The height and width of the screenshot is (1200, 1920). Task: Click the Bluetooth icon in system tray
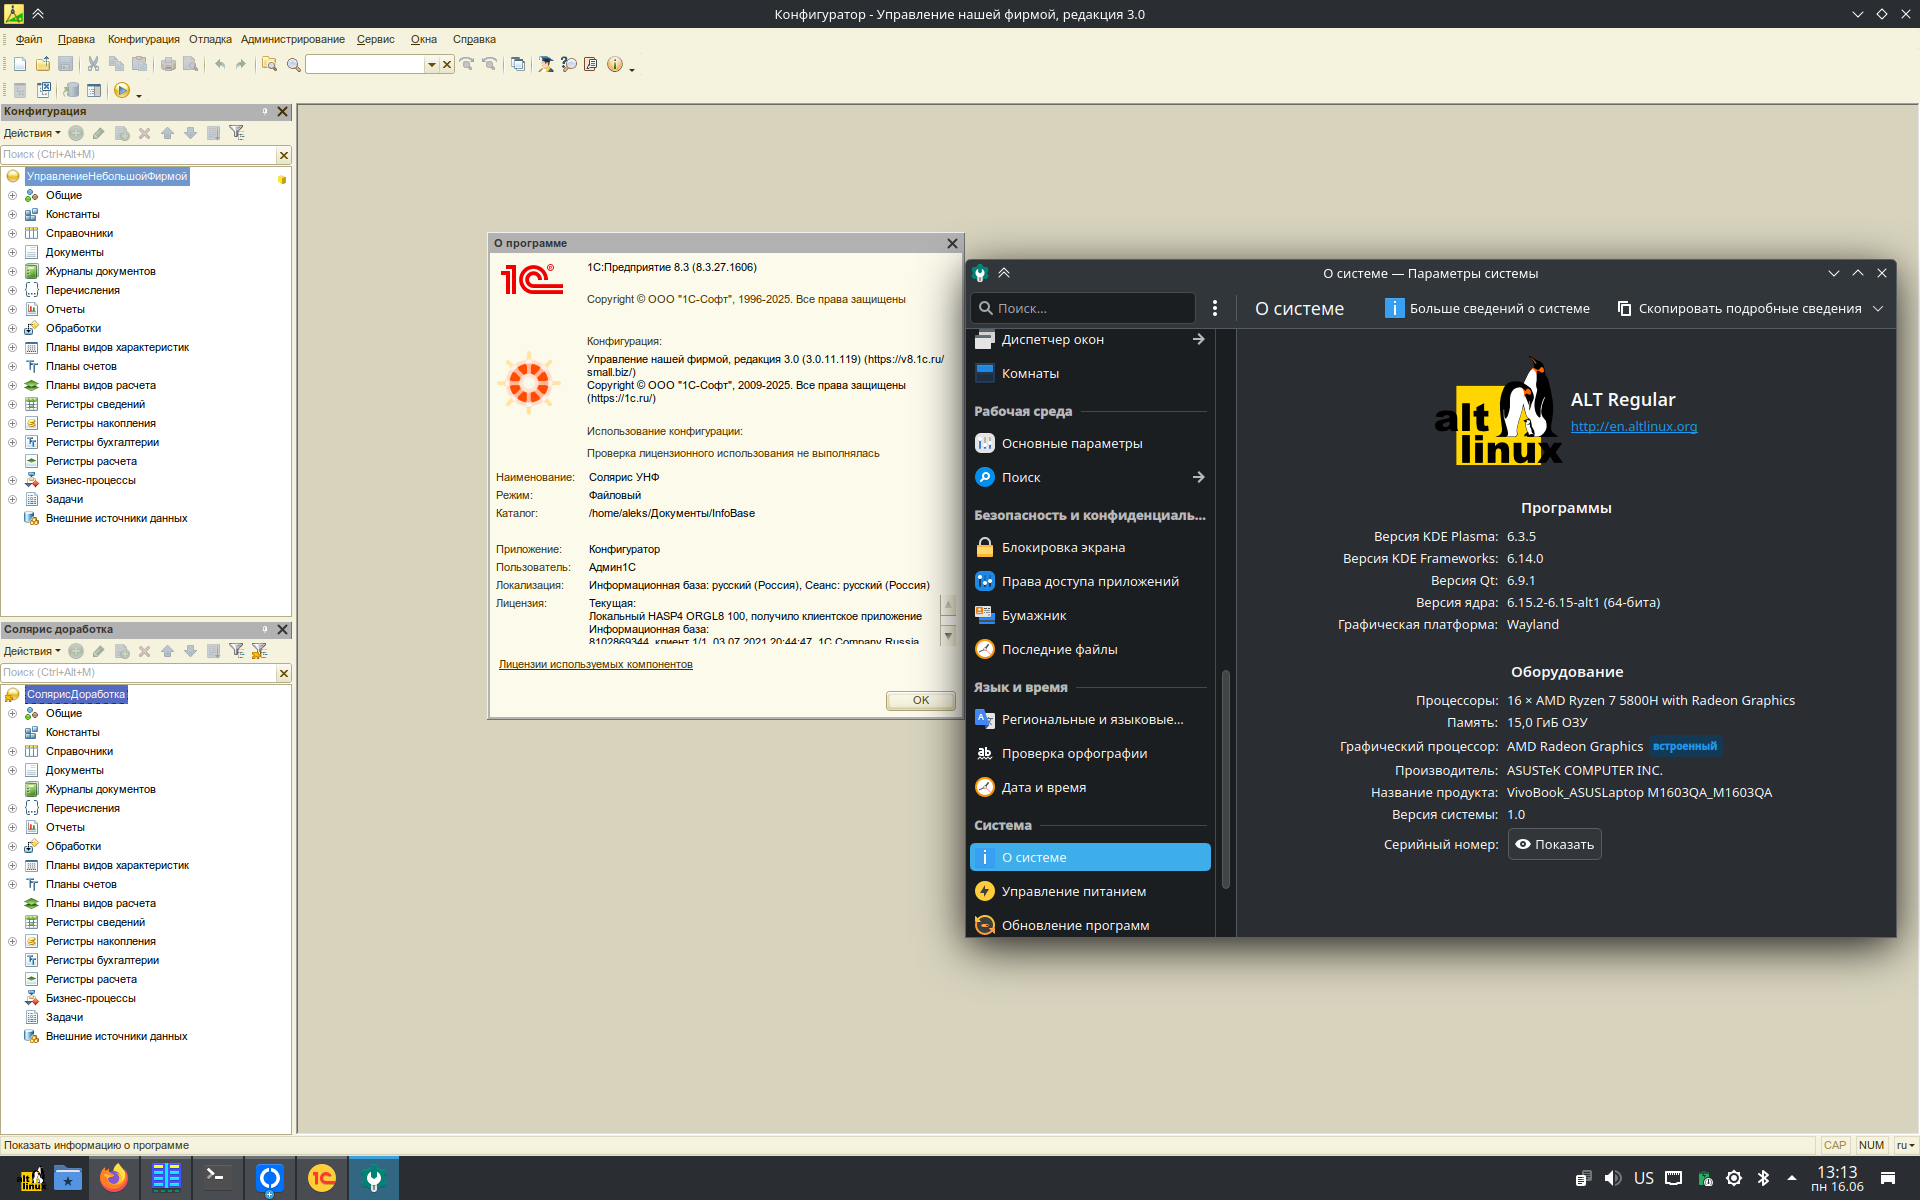coord(1764,1178)
